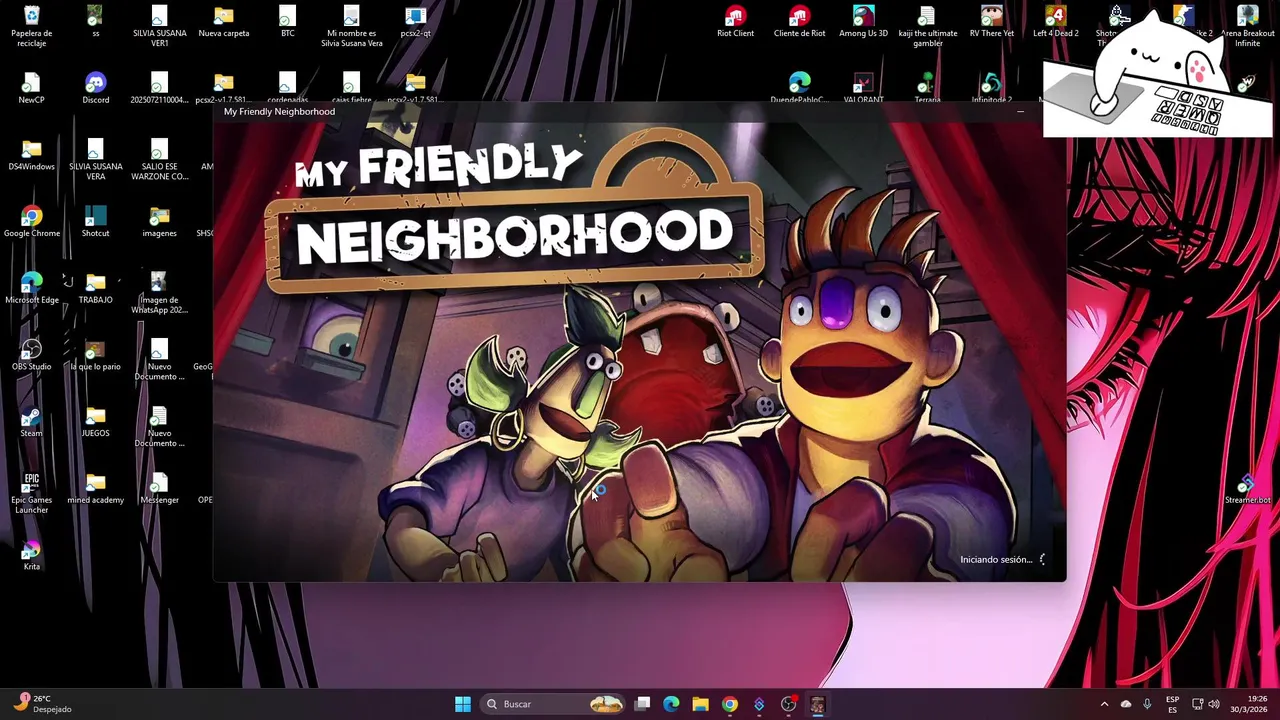Open the Papelera de reciclaje desktop icon
This screenshot has height=720, width=1280.
pyautogui.click(x=31, y=27)
